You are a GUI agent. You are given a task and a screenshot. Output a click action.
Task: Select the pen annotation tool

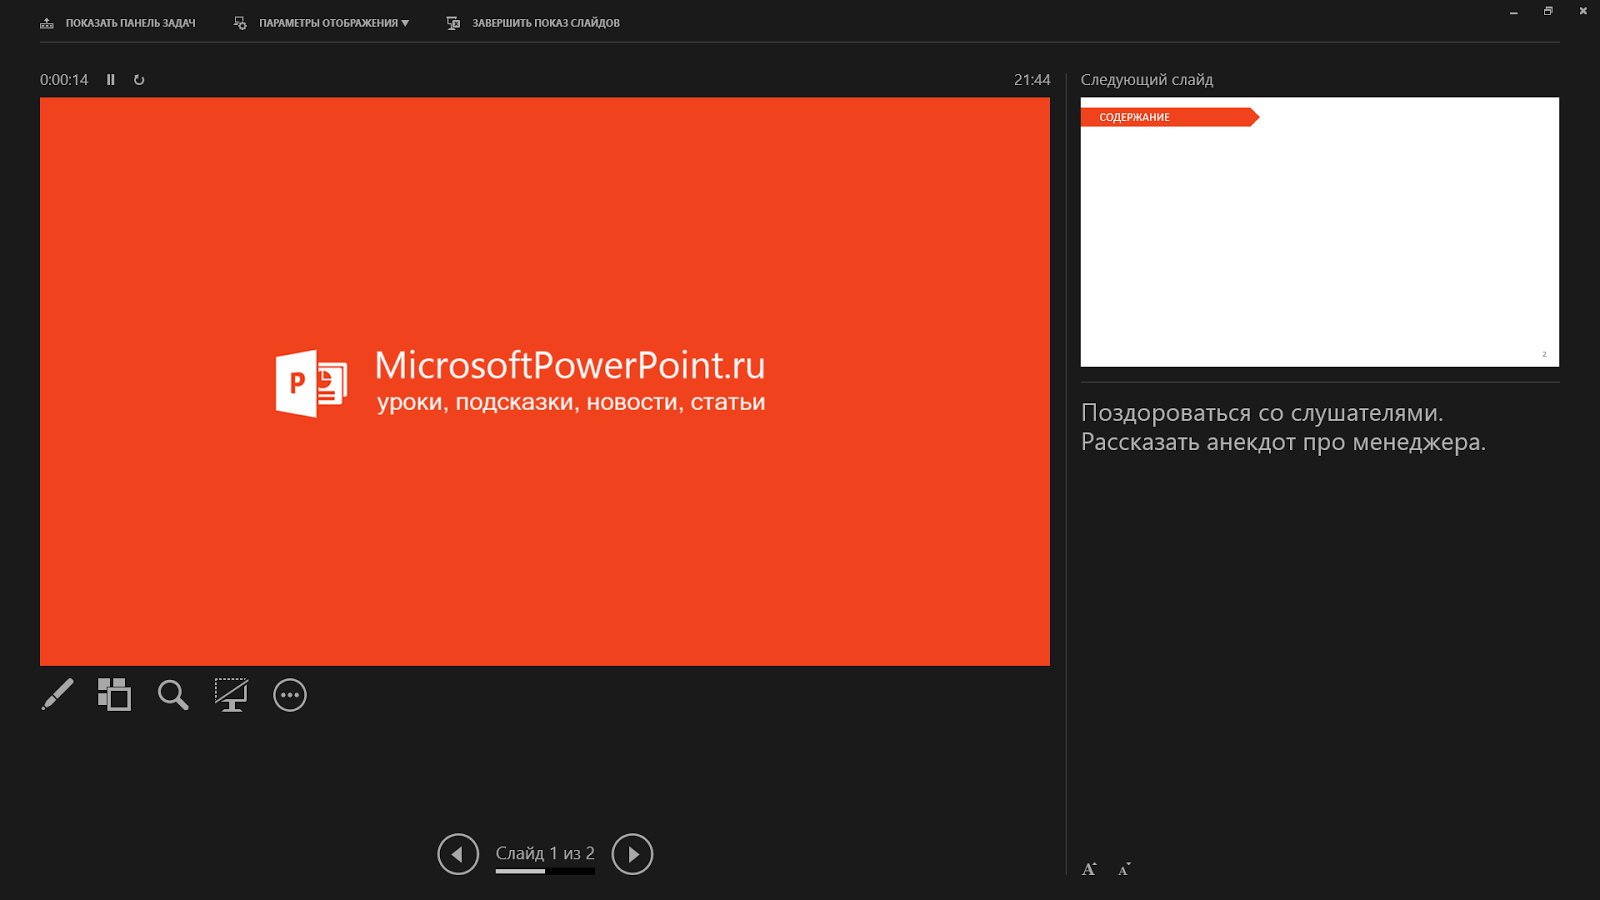tap(57, 694)
